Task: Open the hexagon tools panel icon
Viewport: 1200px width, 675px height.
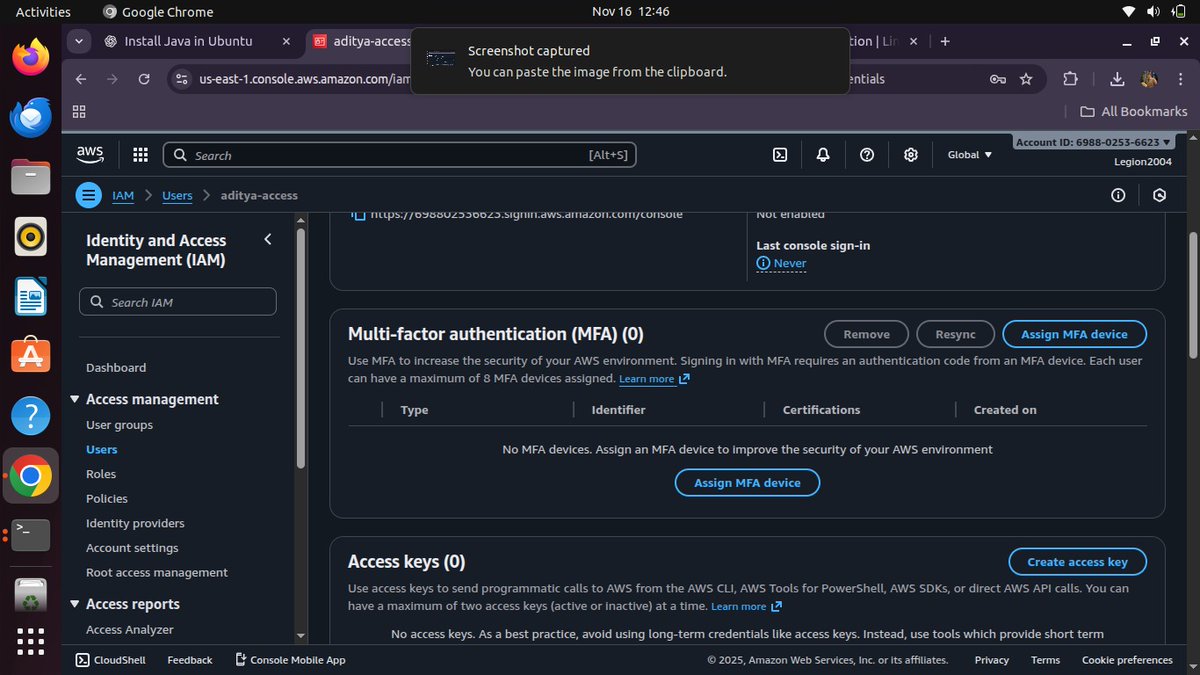Action: [1160, 195]
